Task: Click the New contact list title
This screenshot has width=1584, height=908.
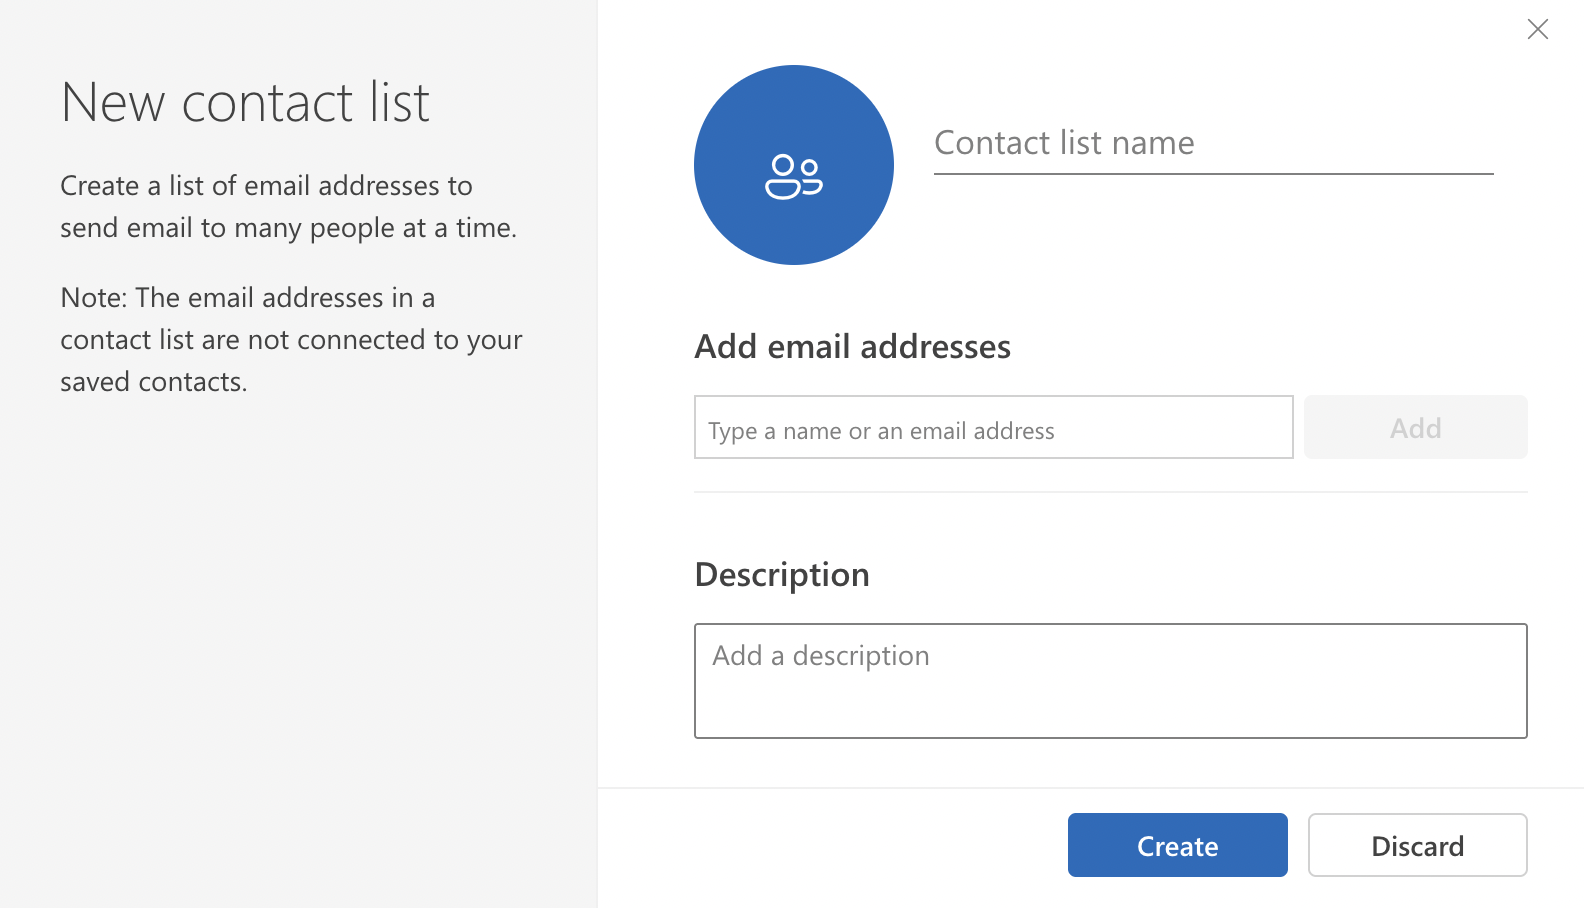Action: 245,103
